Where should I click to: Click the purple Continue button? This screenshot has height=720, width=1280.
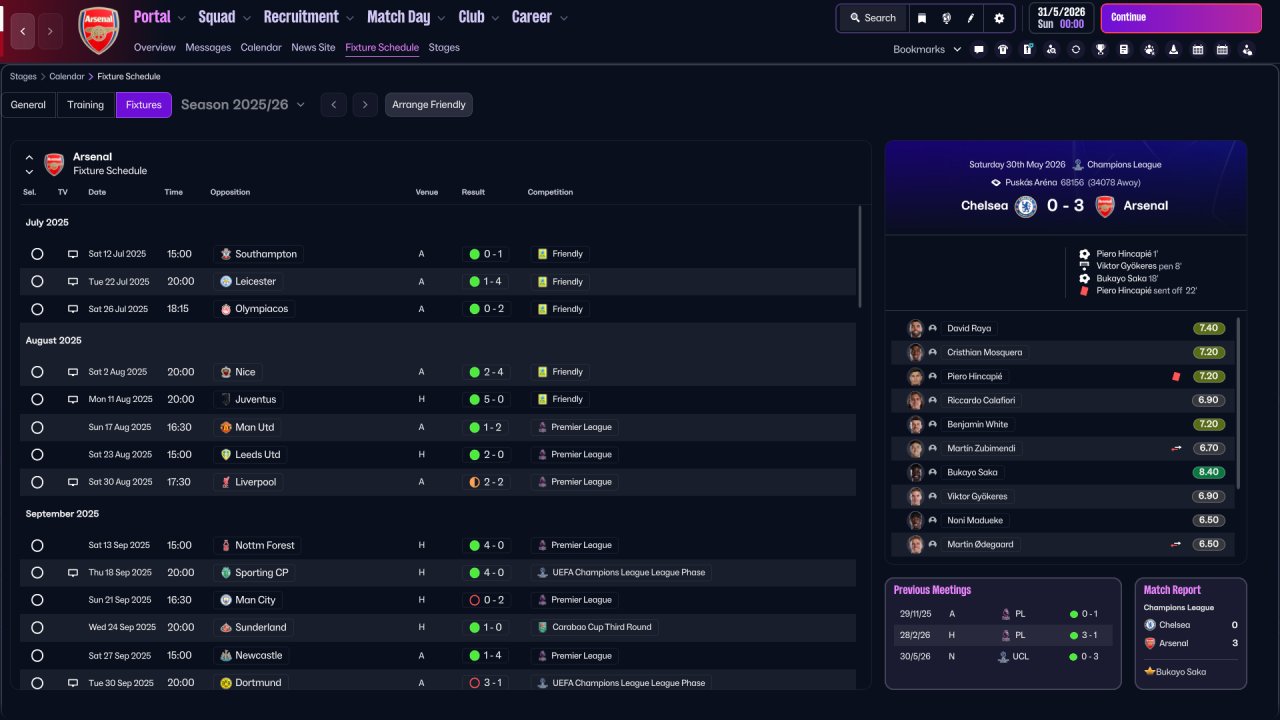tap(1181, 18)
